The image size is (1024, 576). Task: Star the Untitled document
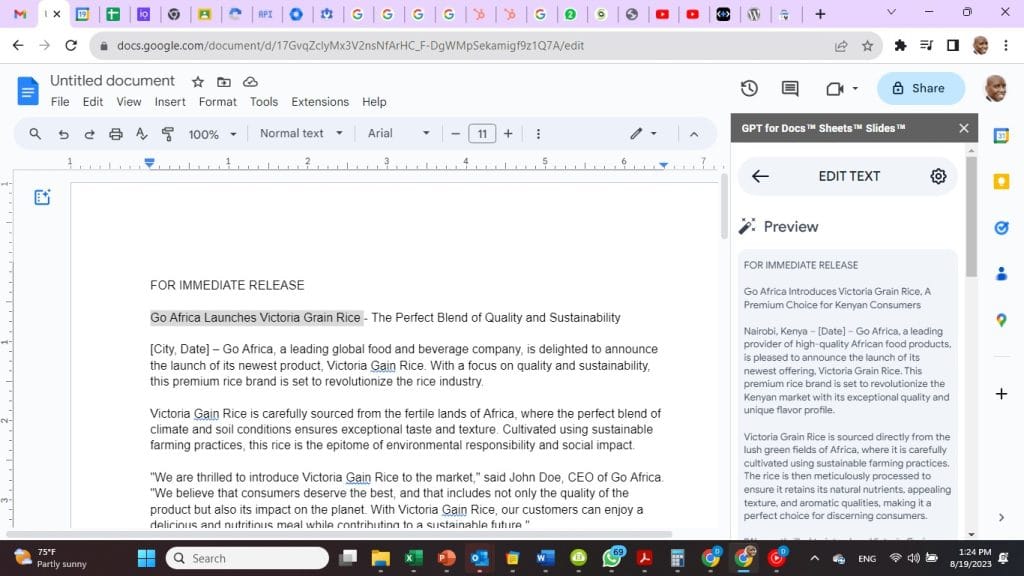198,81
